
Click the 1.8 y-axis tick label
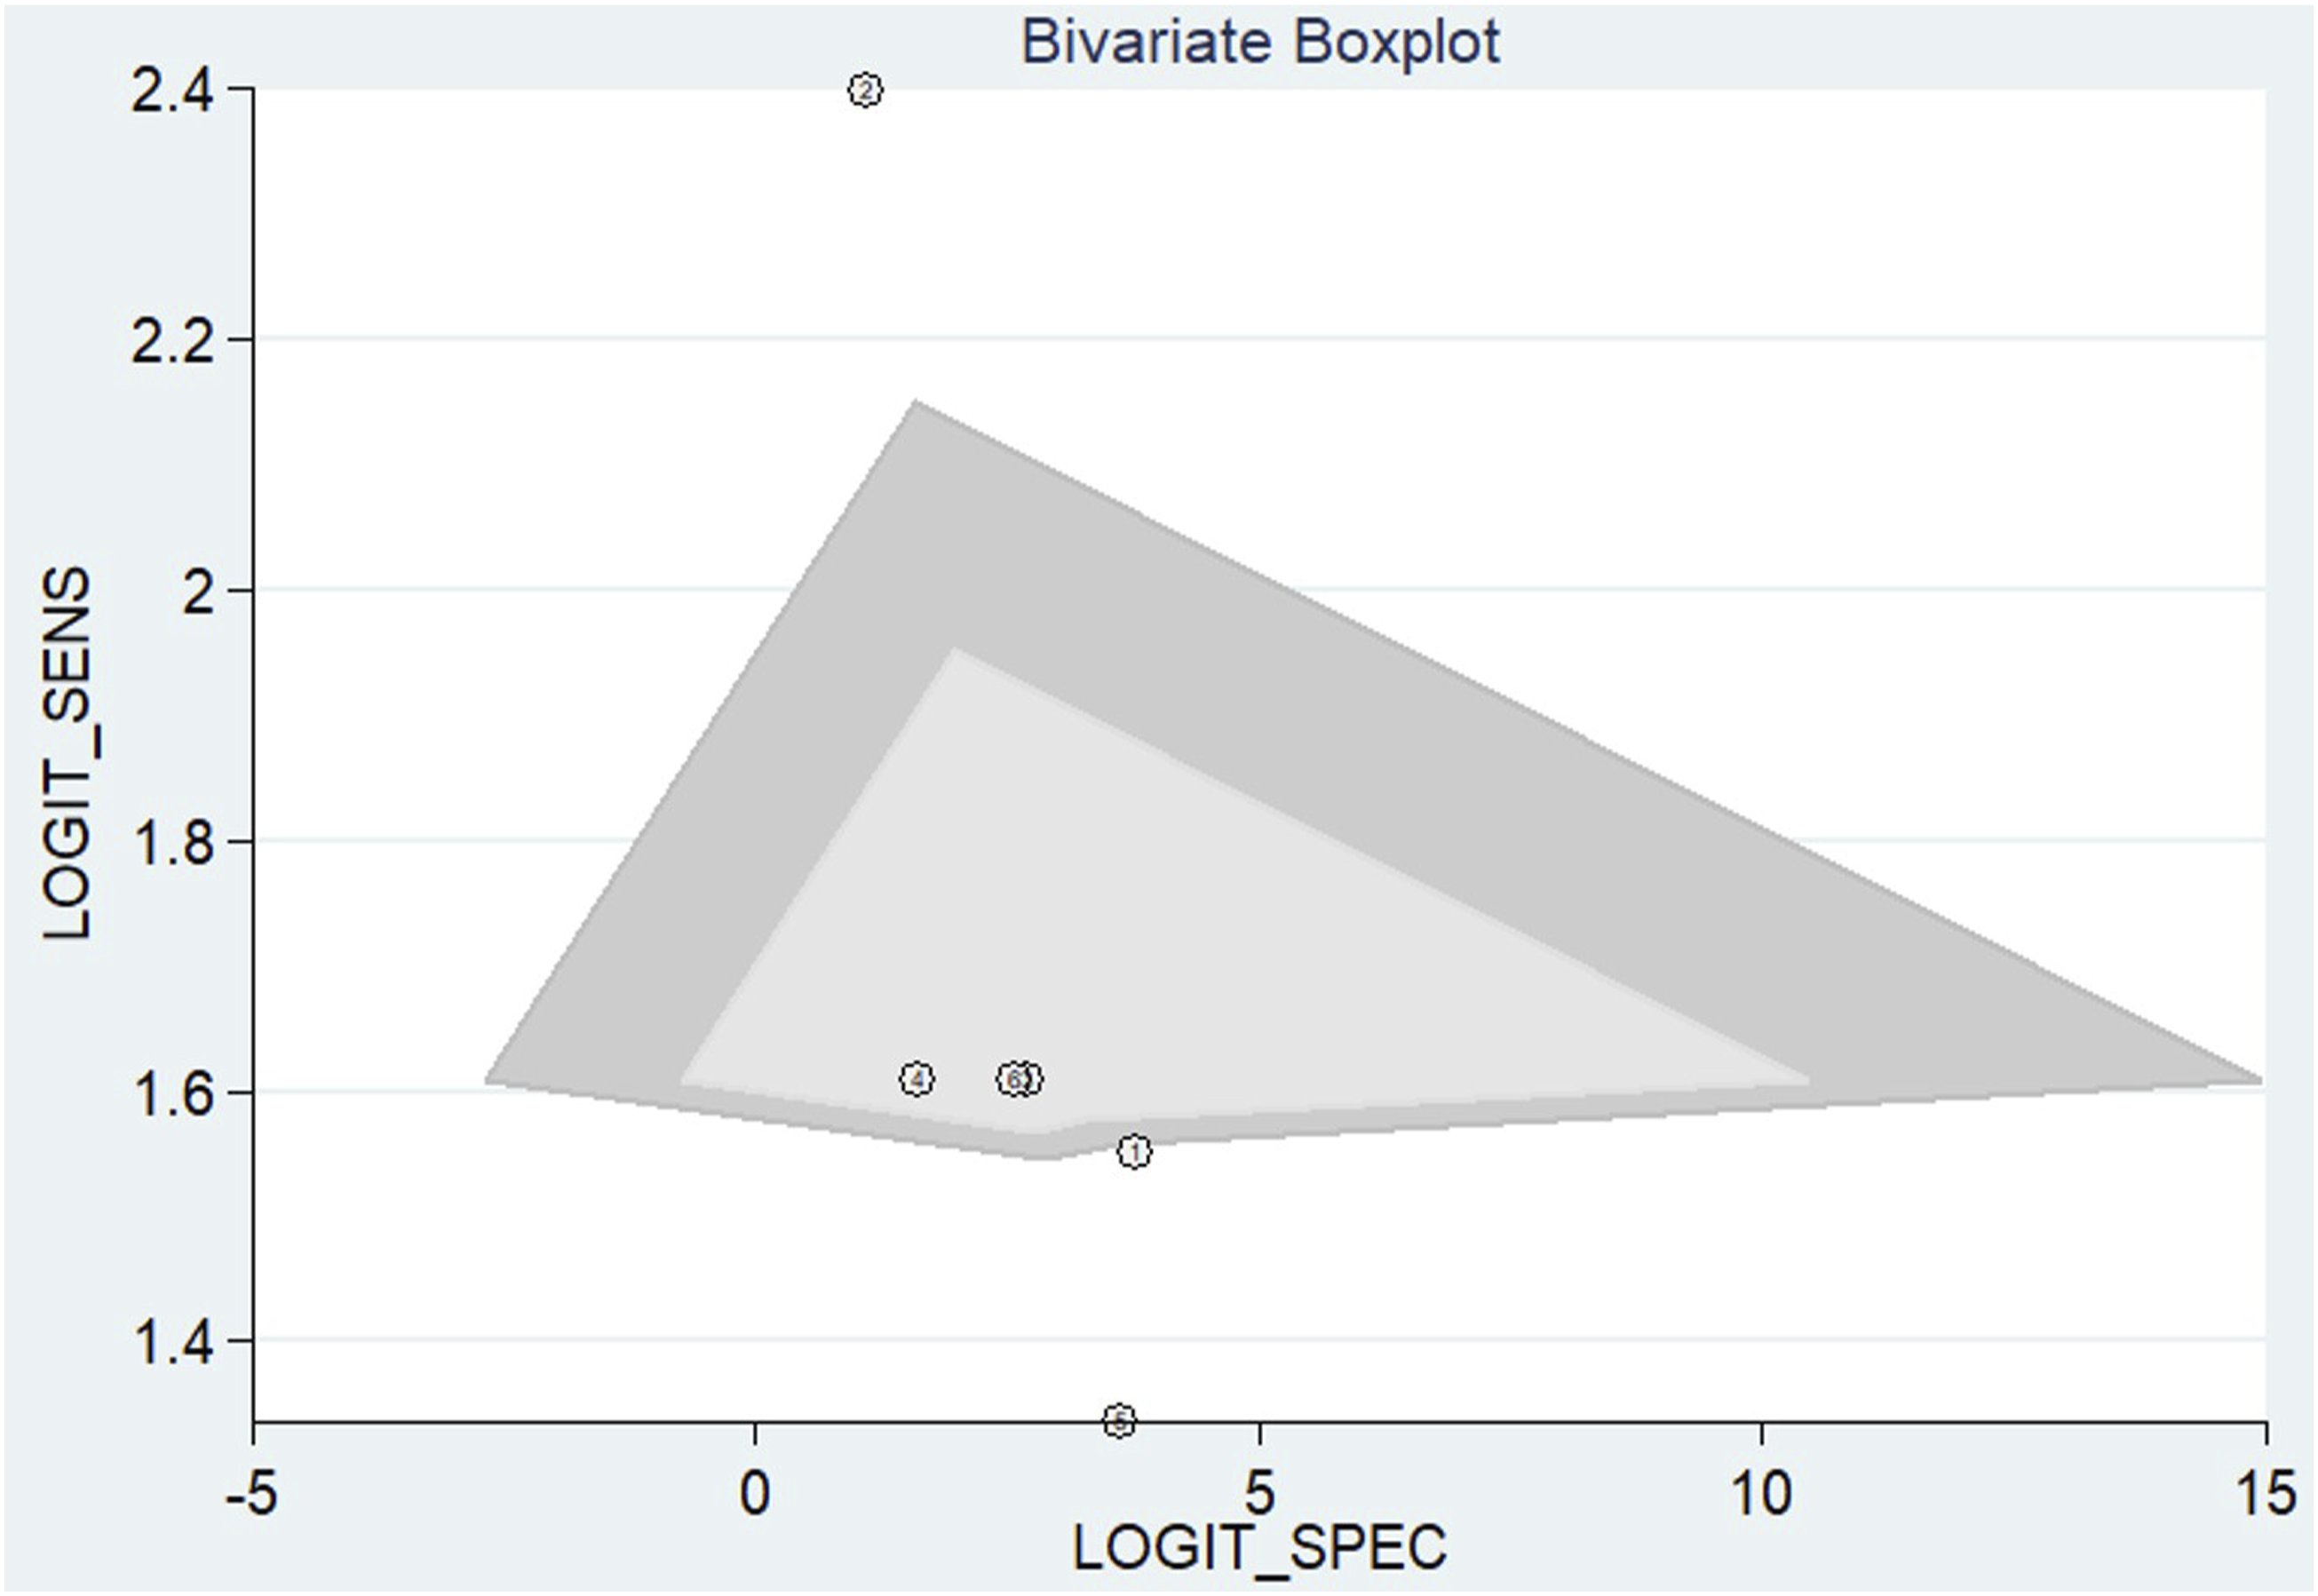coord(172,844)
